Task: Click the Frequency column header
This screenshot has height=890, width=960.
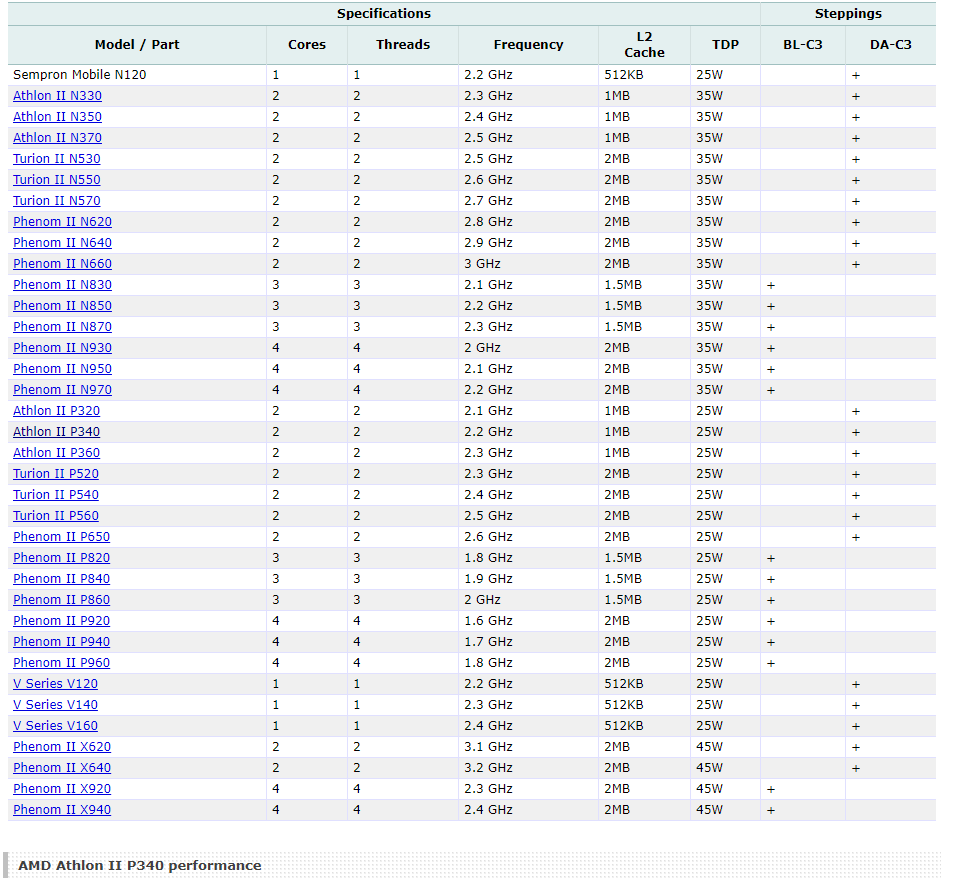Action: (529, 45)
